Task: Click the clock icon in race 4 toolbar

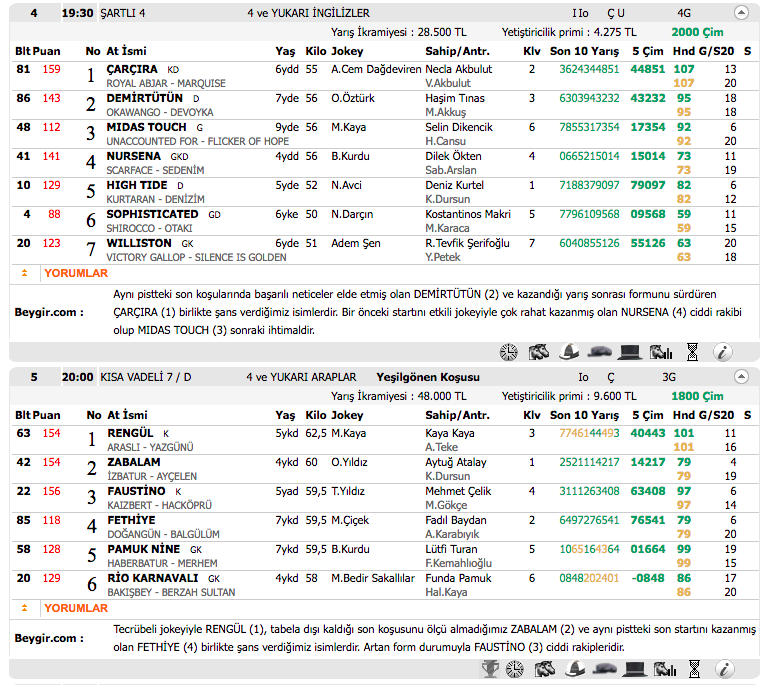Action: point(509,351)
